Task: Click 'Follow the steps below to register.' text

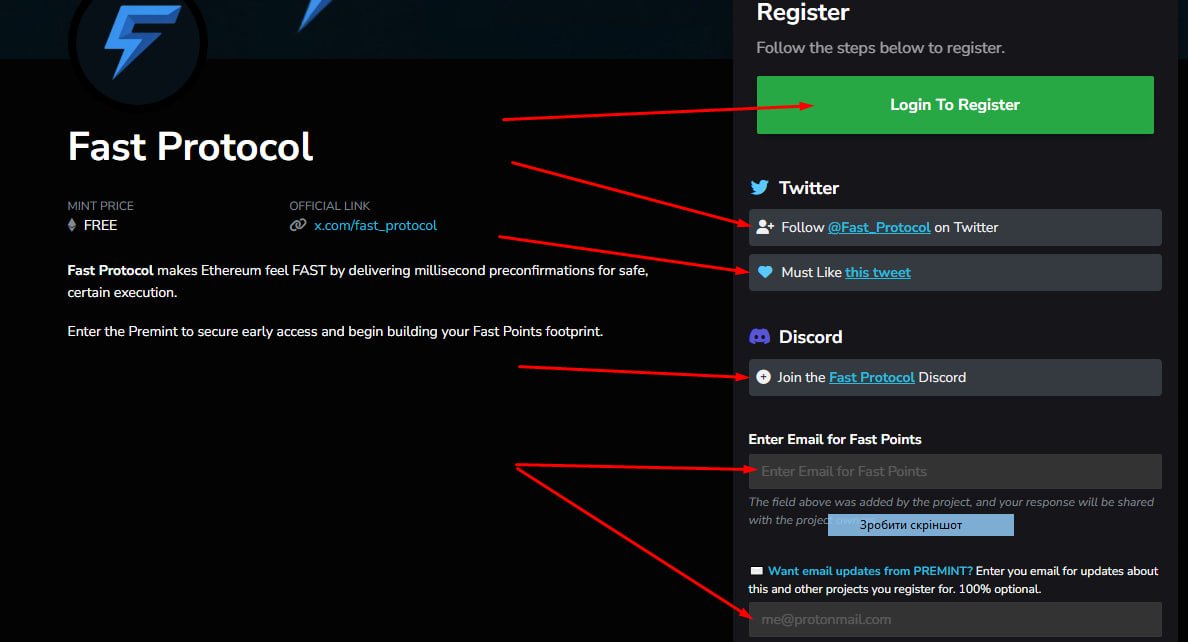Action: (880, 48)
